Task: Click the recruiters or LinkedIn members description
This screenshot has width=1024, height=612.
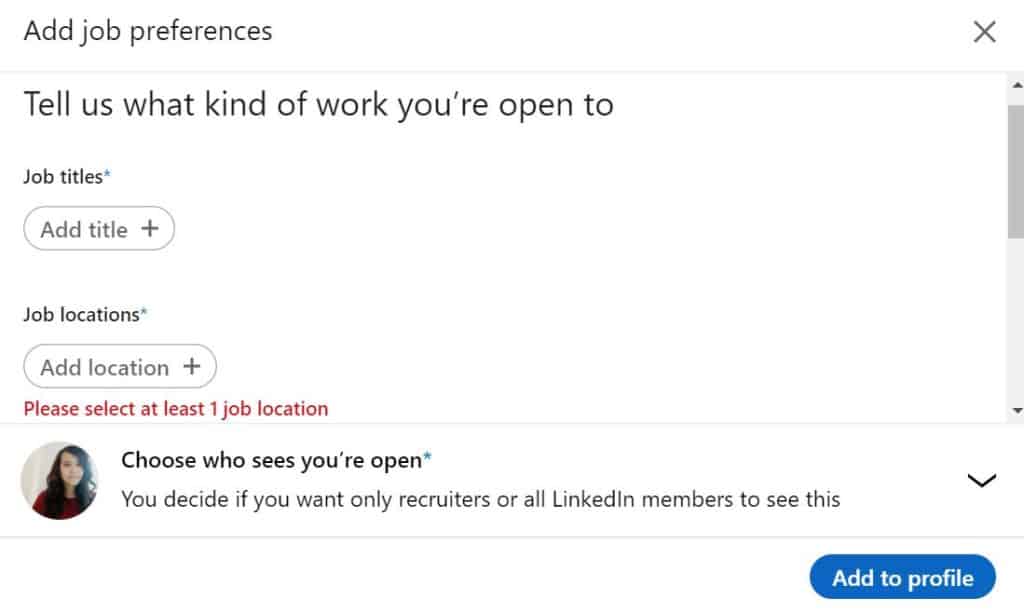Action: coord(481,500)
